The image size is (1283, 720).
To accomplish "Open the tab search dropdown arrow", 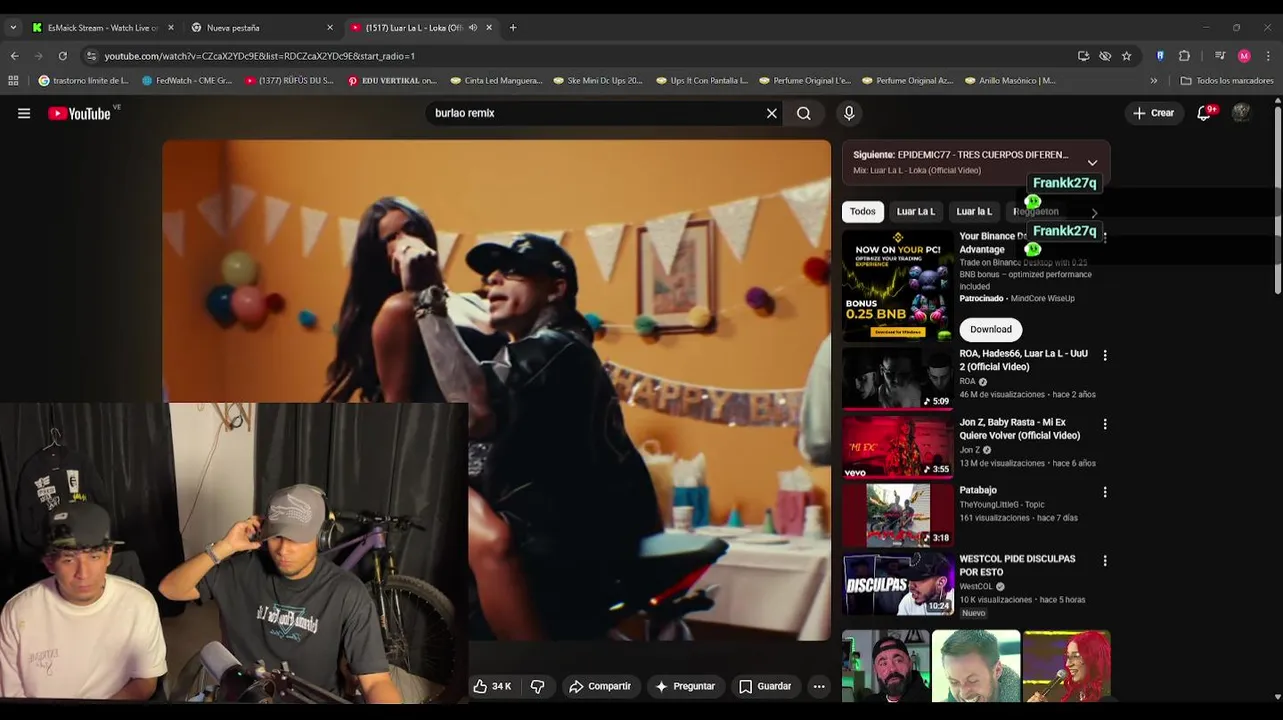I will [13, 28].
